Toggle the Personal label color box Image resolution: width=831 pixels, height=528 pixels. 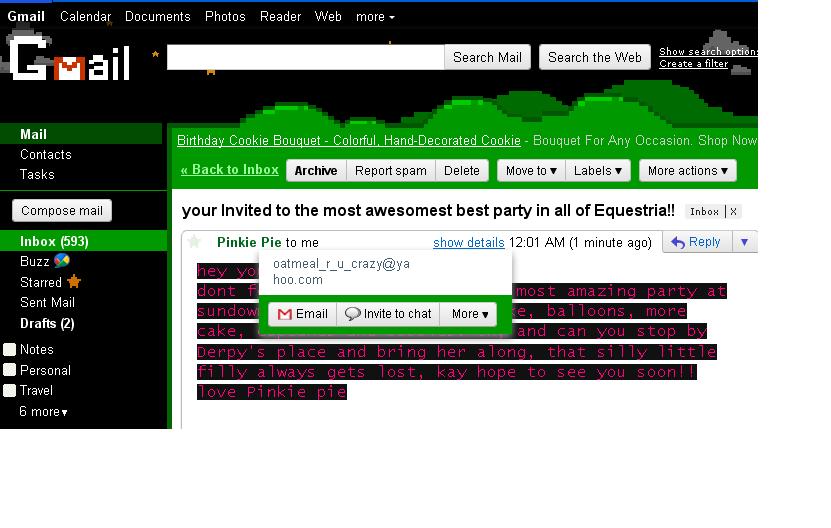10,369
